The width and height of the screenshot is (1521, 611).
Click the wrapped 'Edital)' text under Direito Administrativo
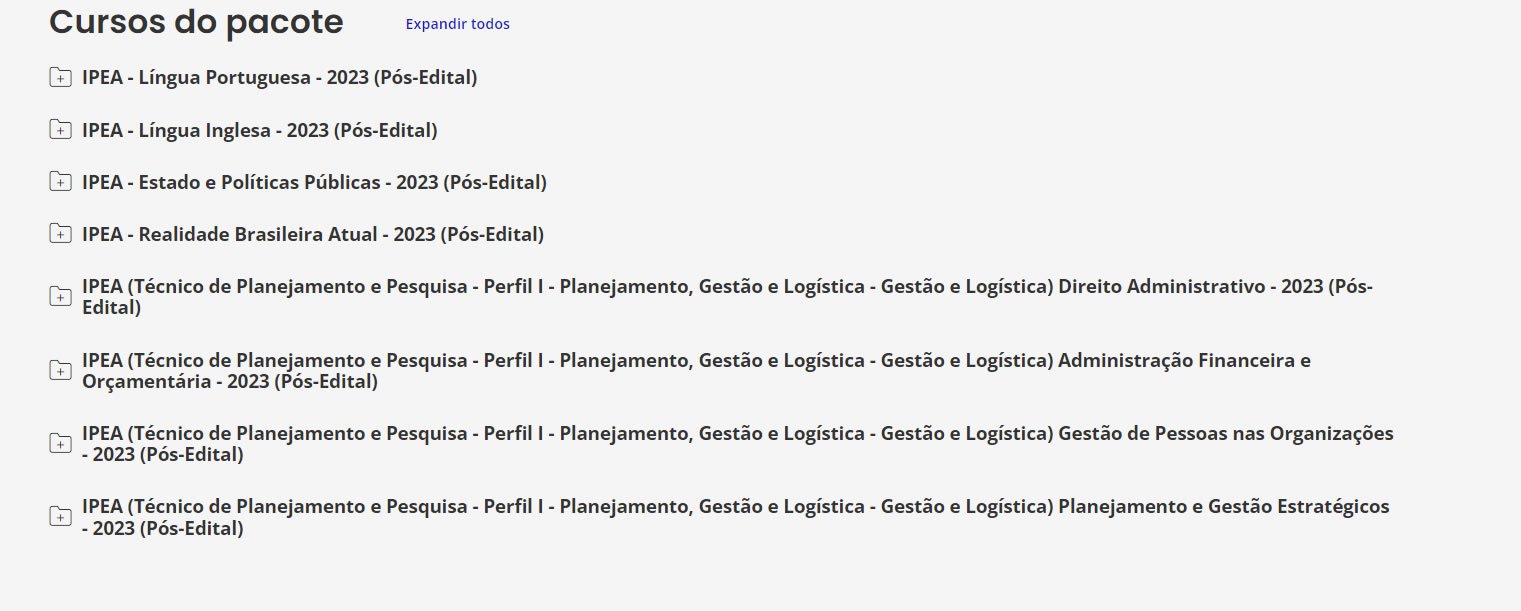pyautogui.click(x=111, y=308)
